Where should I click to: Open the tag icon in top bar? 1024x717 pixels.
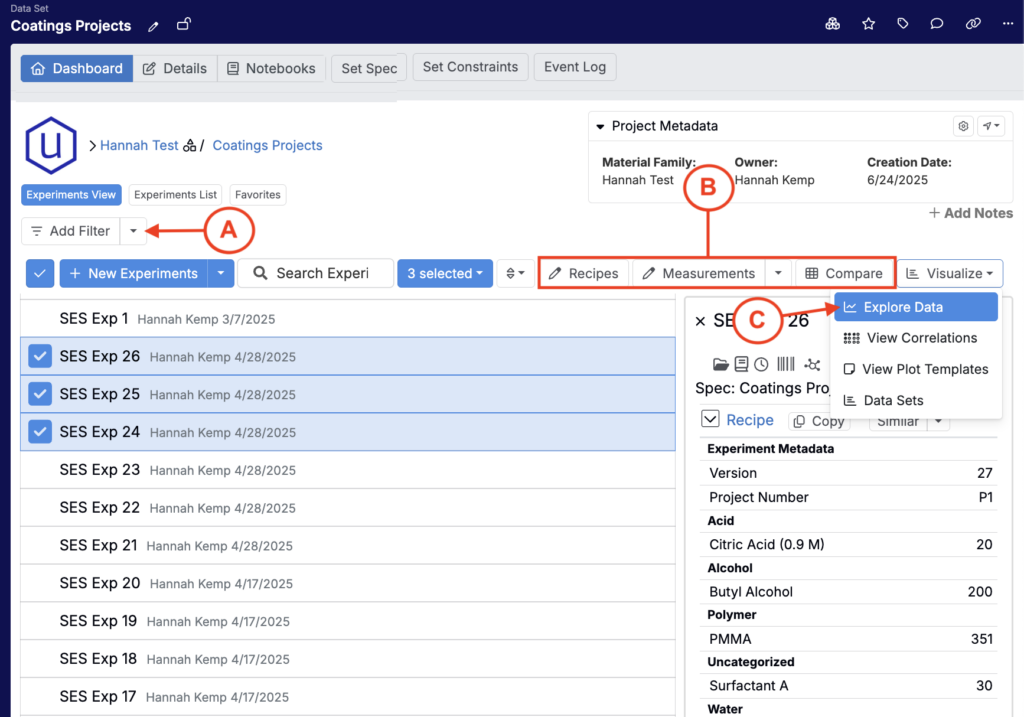pos(902,24)
